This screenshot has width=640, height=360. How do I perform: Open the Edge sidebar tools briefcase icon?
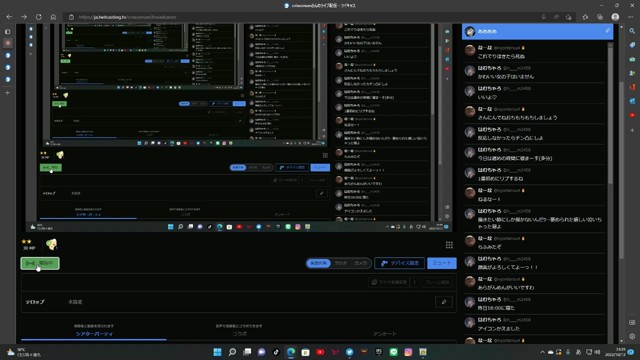pyautogui.click(x=632, y=59)
